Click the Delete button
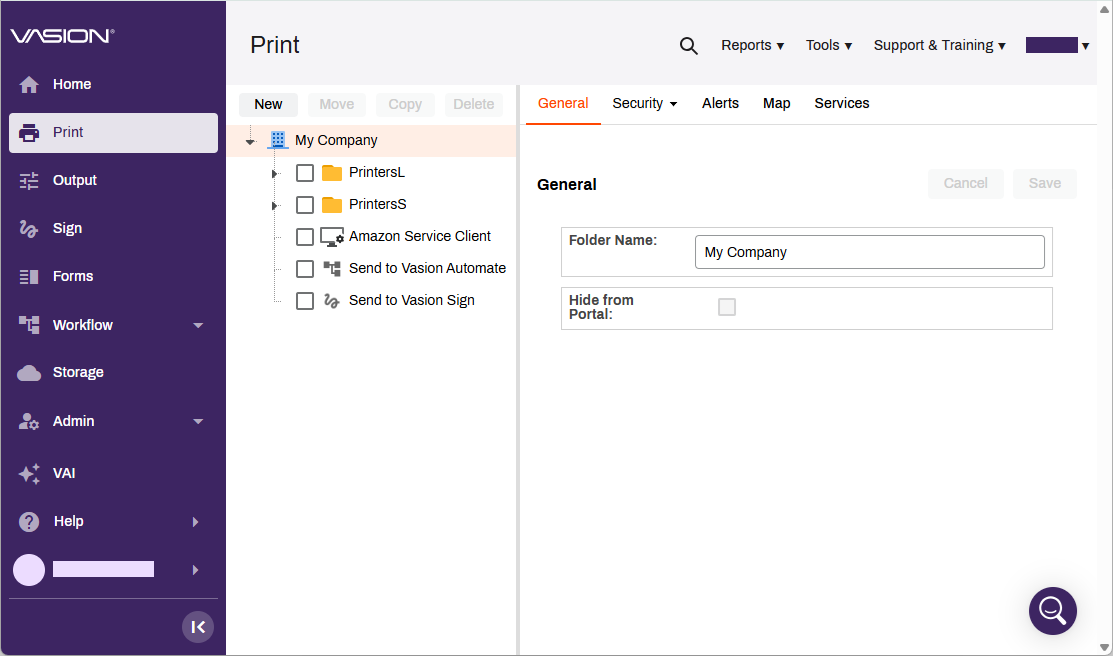Screen dimensions: 1113x656 click(473, 104)
